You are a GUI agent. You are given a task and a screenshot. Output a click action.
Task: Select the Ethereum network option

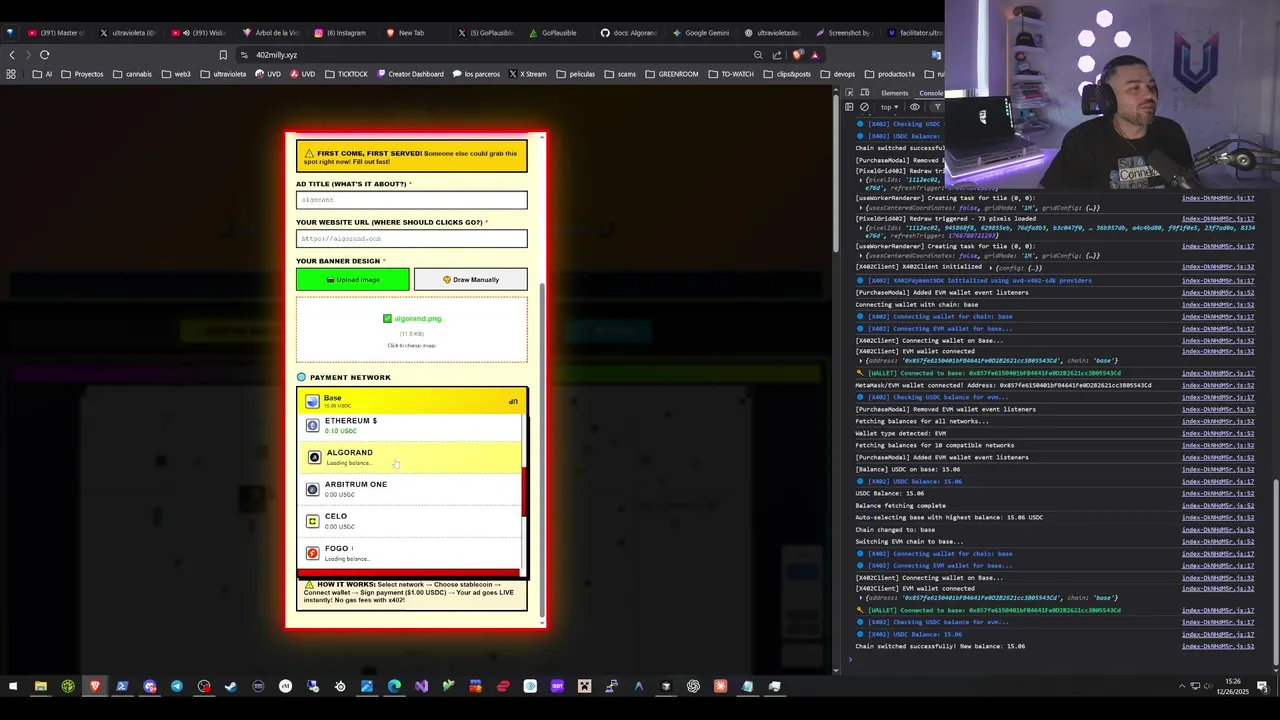(x=410, y=425)
